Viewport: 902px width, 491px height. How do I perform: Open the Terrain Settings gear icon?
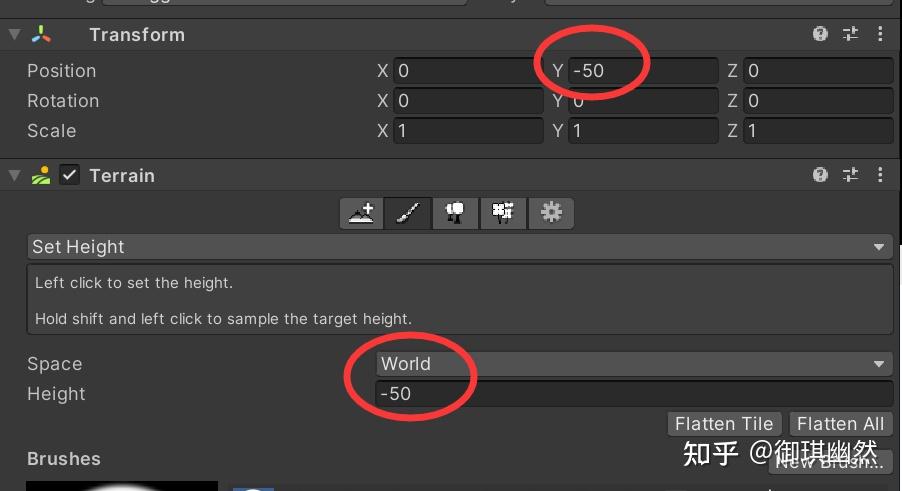(x=551, y=213)
